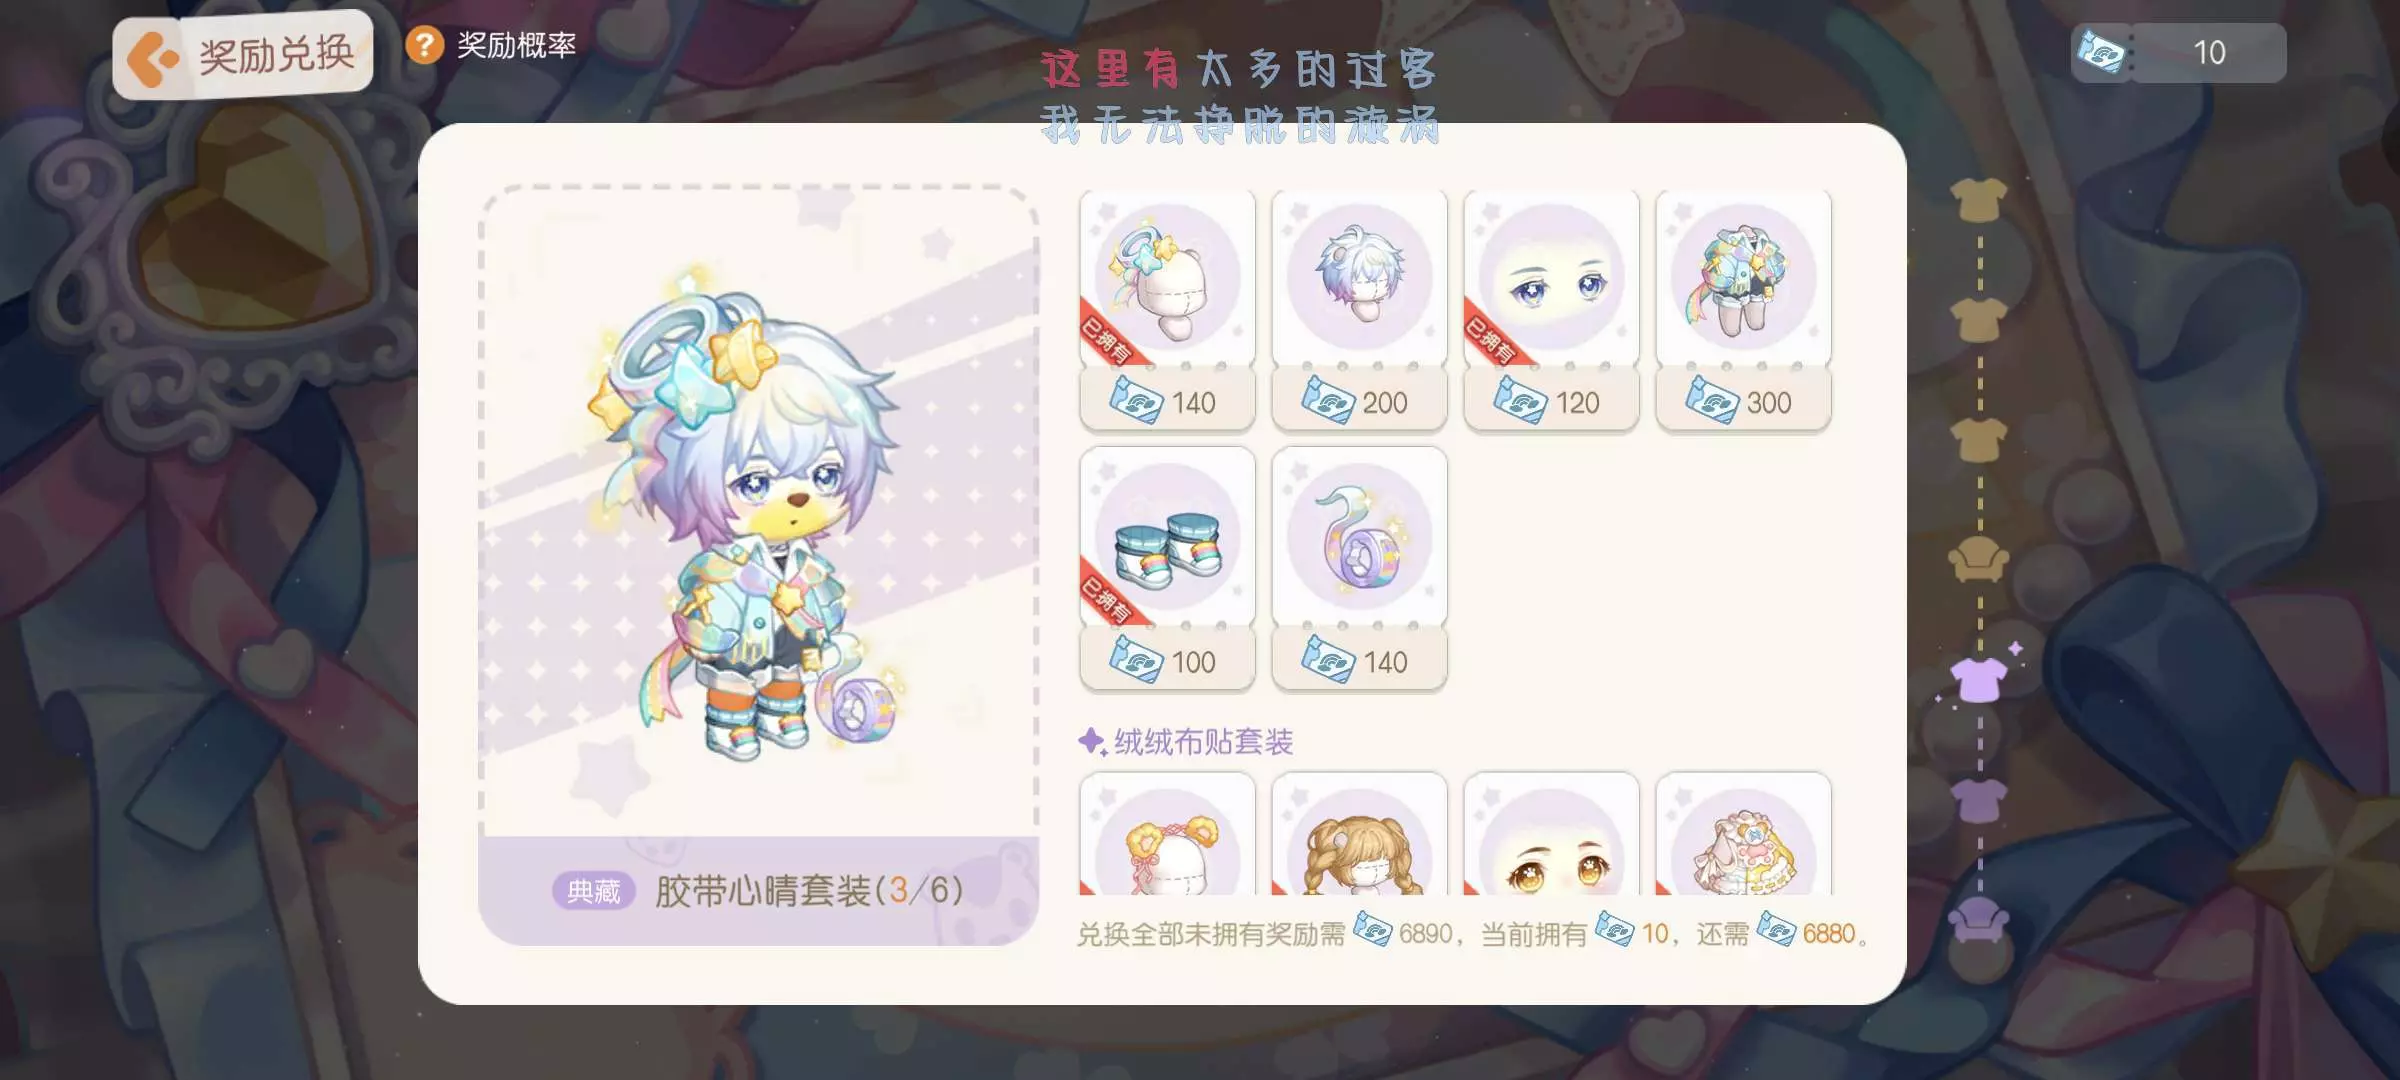
Task: Tap the ticket currency counter showing 10
Action: (2178, 52)
